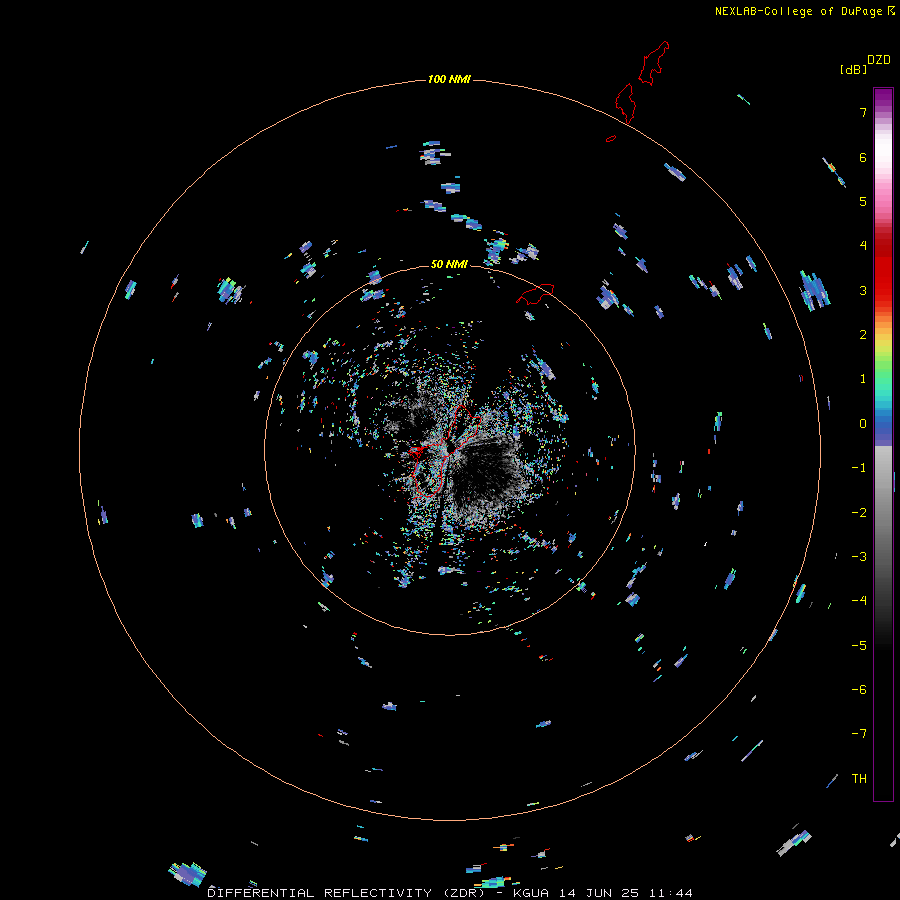
Task: Click the 6 value on the color scale
Action: (863, 157)
